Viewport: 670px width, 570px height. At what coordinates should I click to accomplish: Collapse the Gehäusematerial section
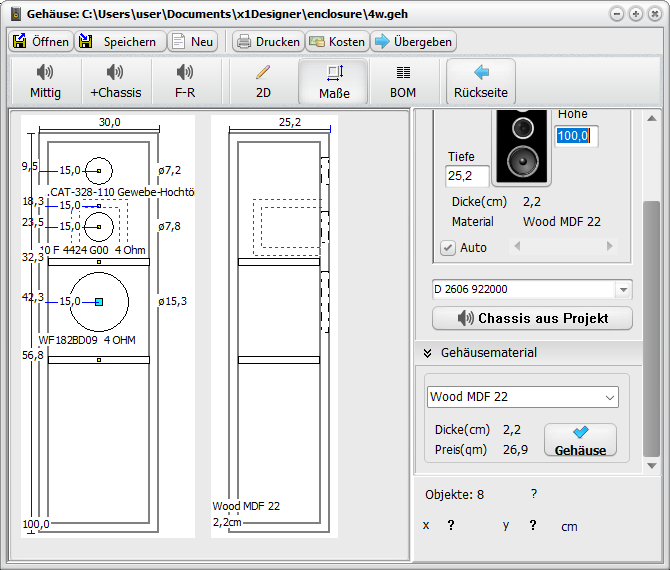click(x=427, y=353)
